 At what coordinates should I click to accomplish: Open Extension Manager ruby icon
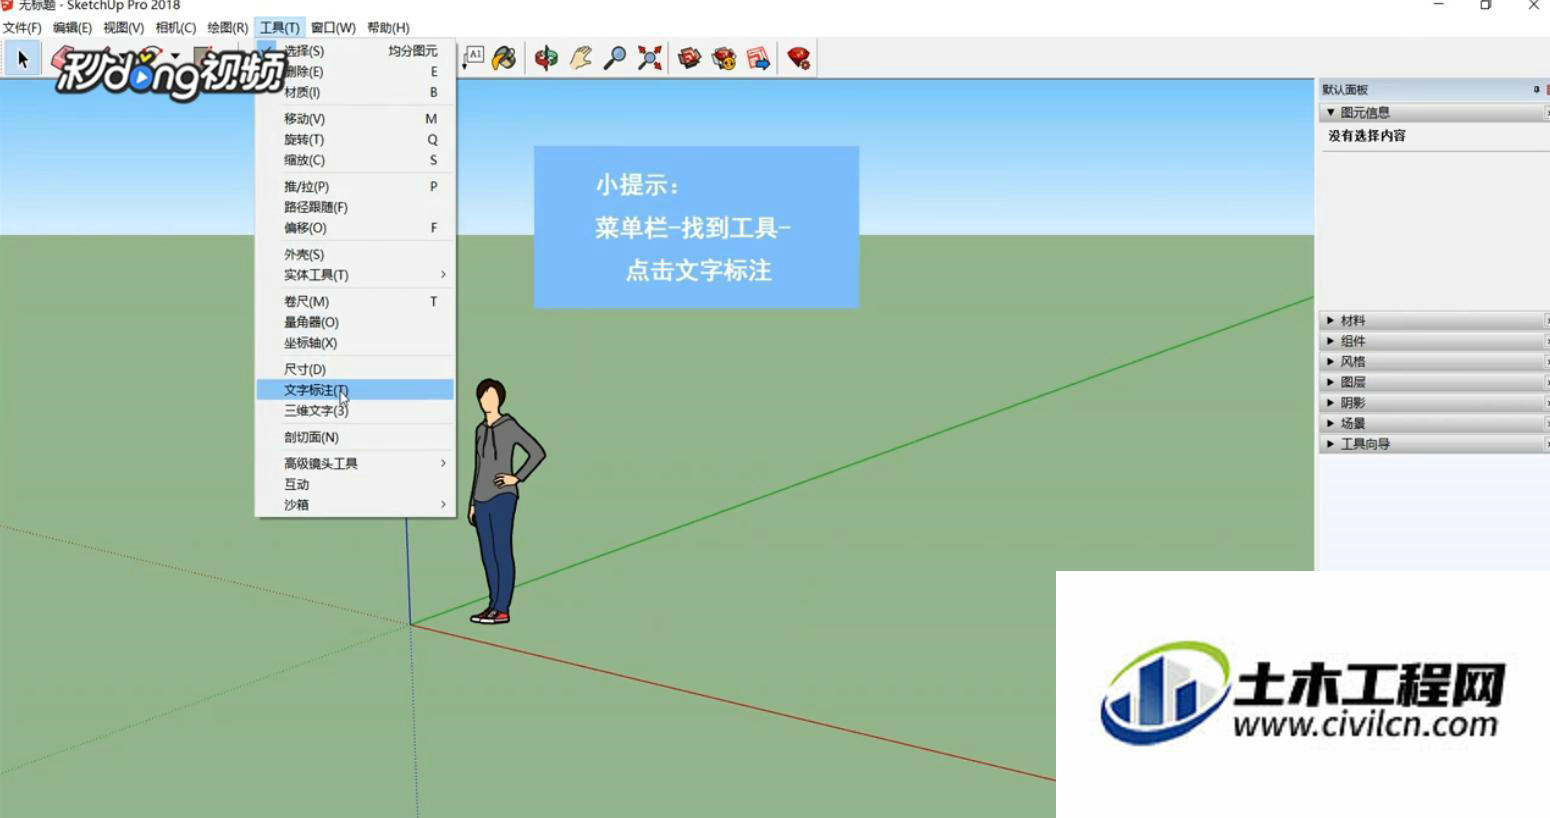point(798,58)
